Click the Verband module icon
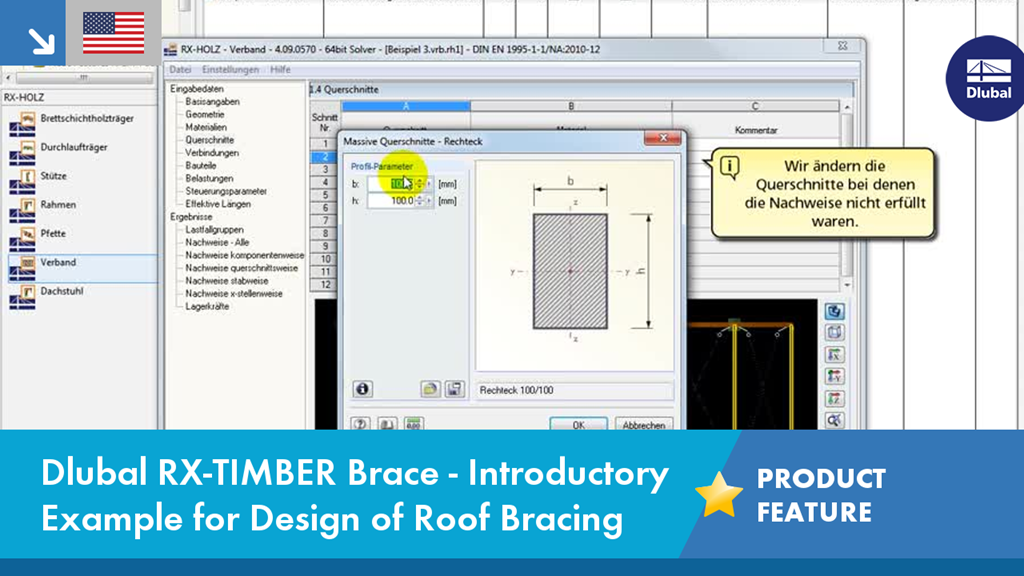The image size is (1024, 576). click(x=23, y=267)
